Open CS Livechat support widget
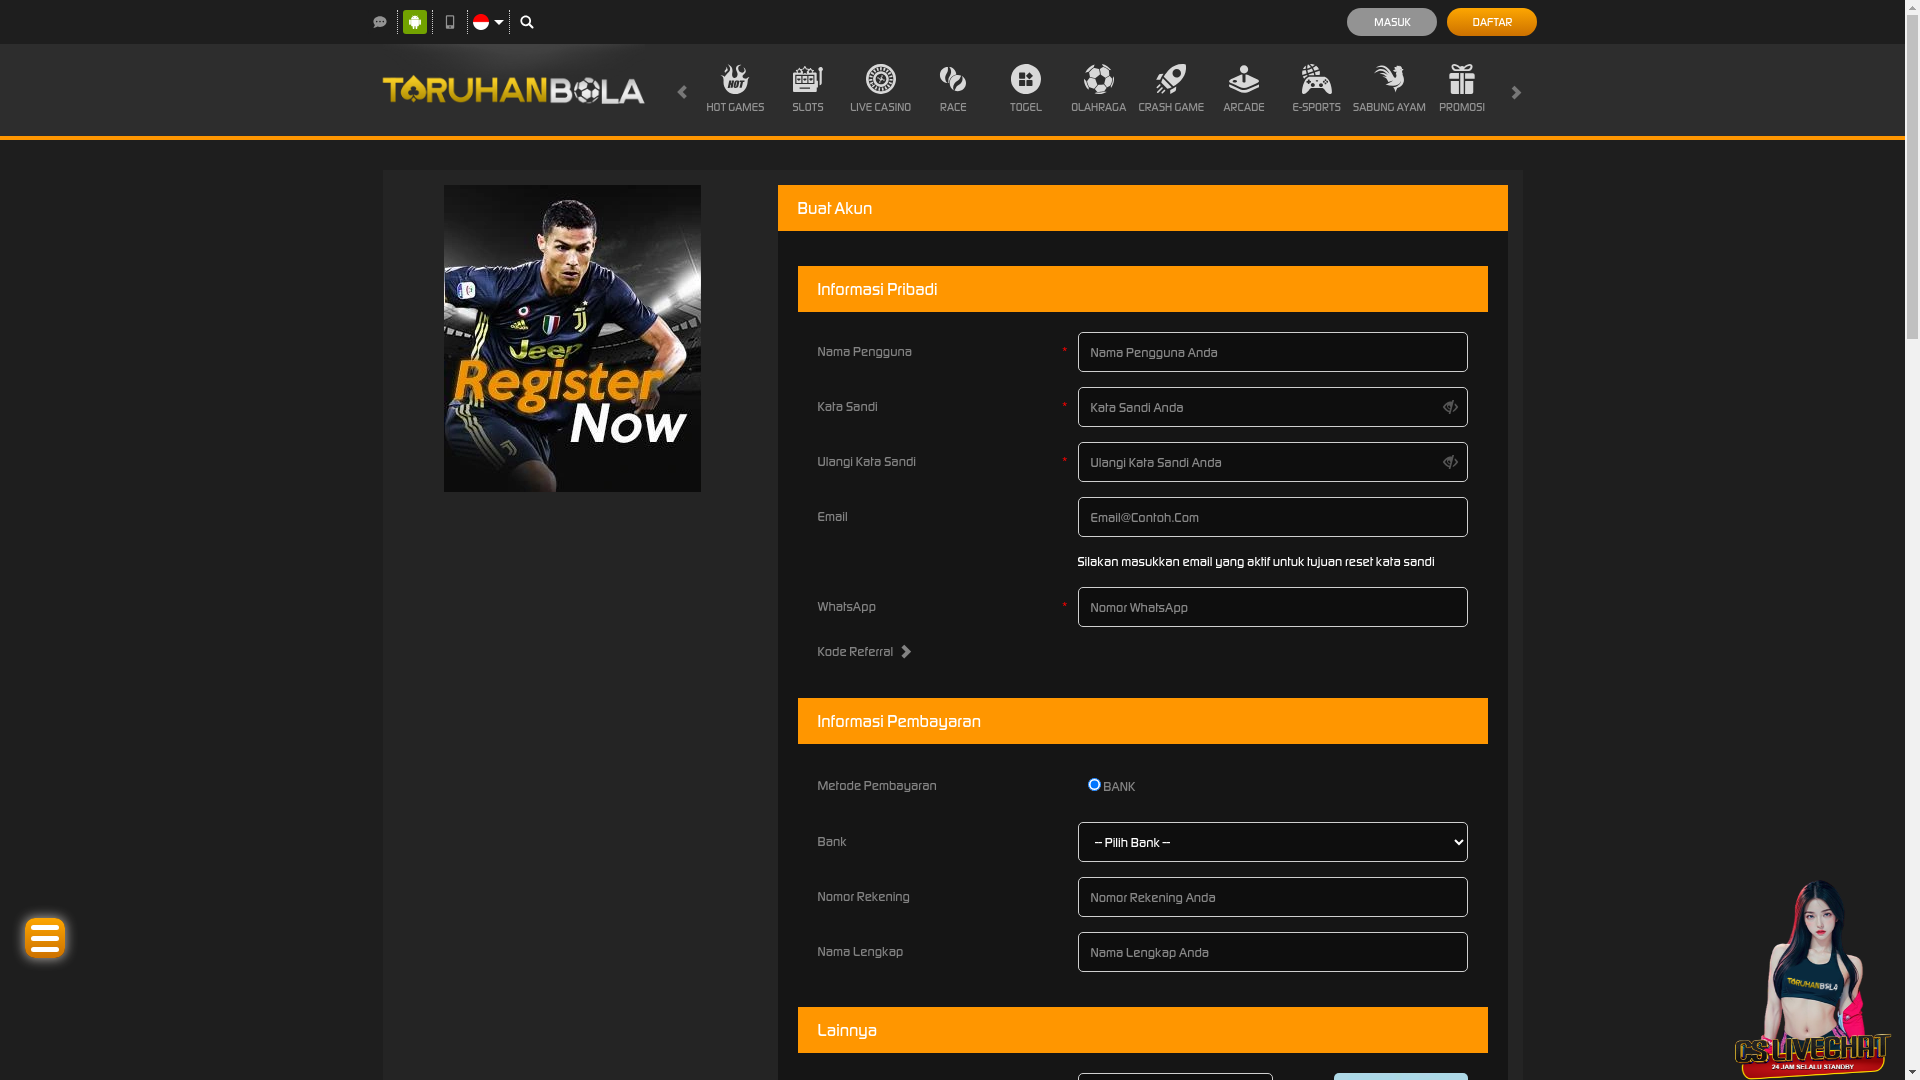The height and width of the screenshot is (1080, 1920). (x=1812, y=979)
